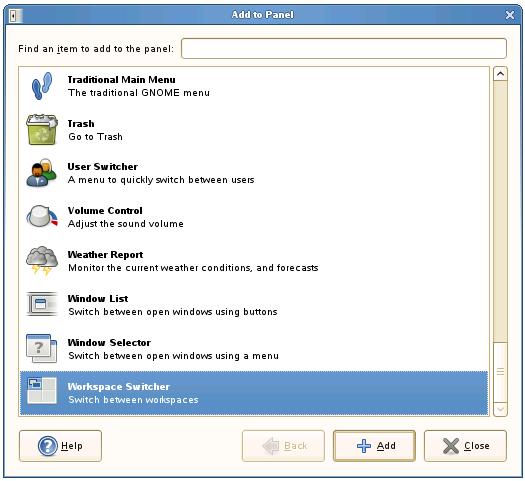Screen dimensions: 525x481
Task: Select the 'Window List' title text
Action: (98, 299)
